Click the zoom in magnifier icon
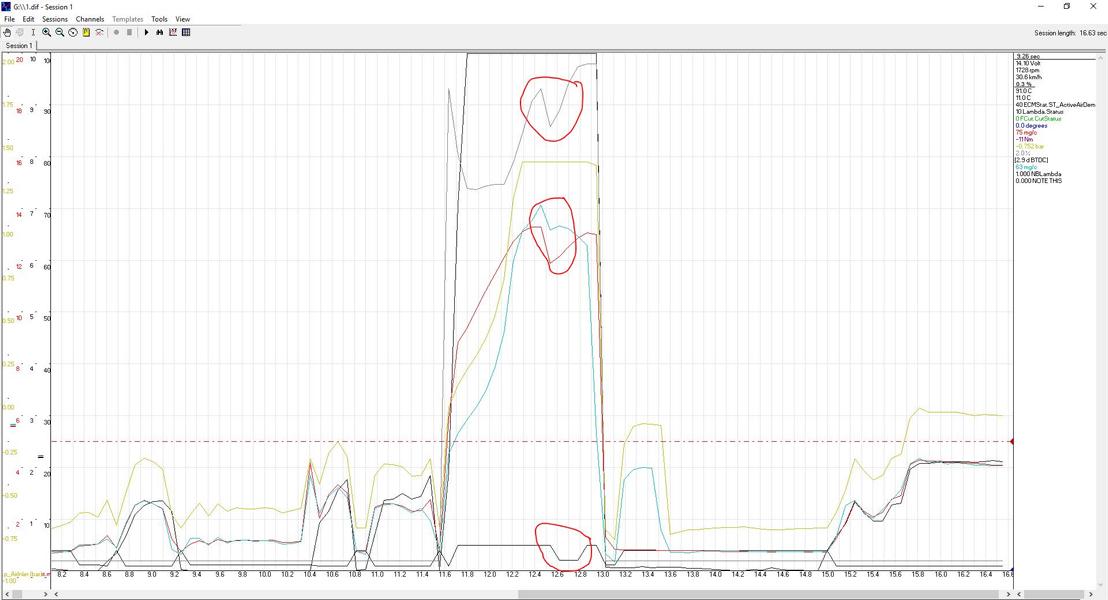Viewport: 1108px width, 600px height. coord(46,33)
